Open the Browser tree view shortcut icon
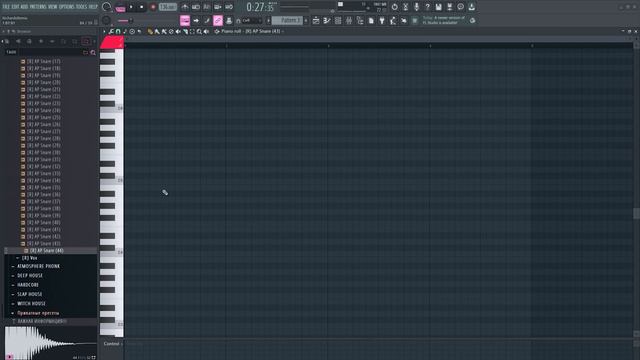 (x=360, y=20)
